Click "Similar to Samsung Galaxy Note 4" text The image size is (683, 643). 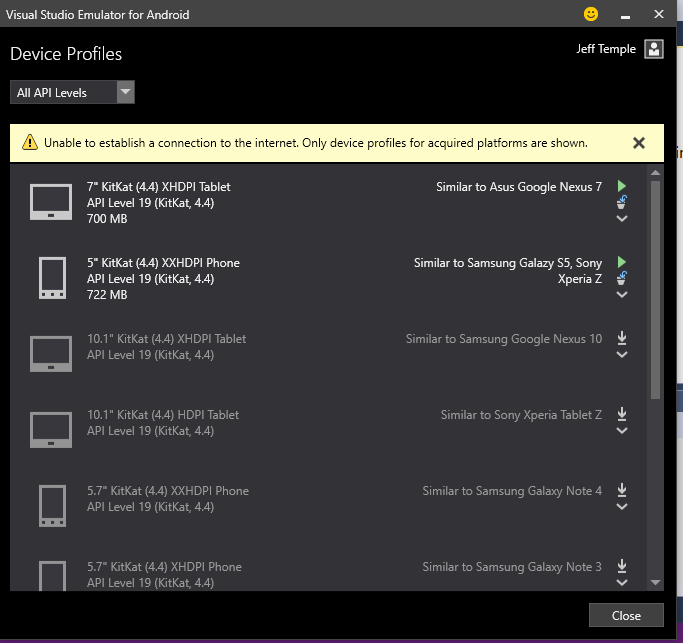tap(512, 491)
